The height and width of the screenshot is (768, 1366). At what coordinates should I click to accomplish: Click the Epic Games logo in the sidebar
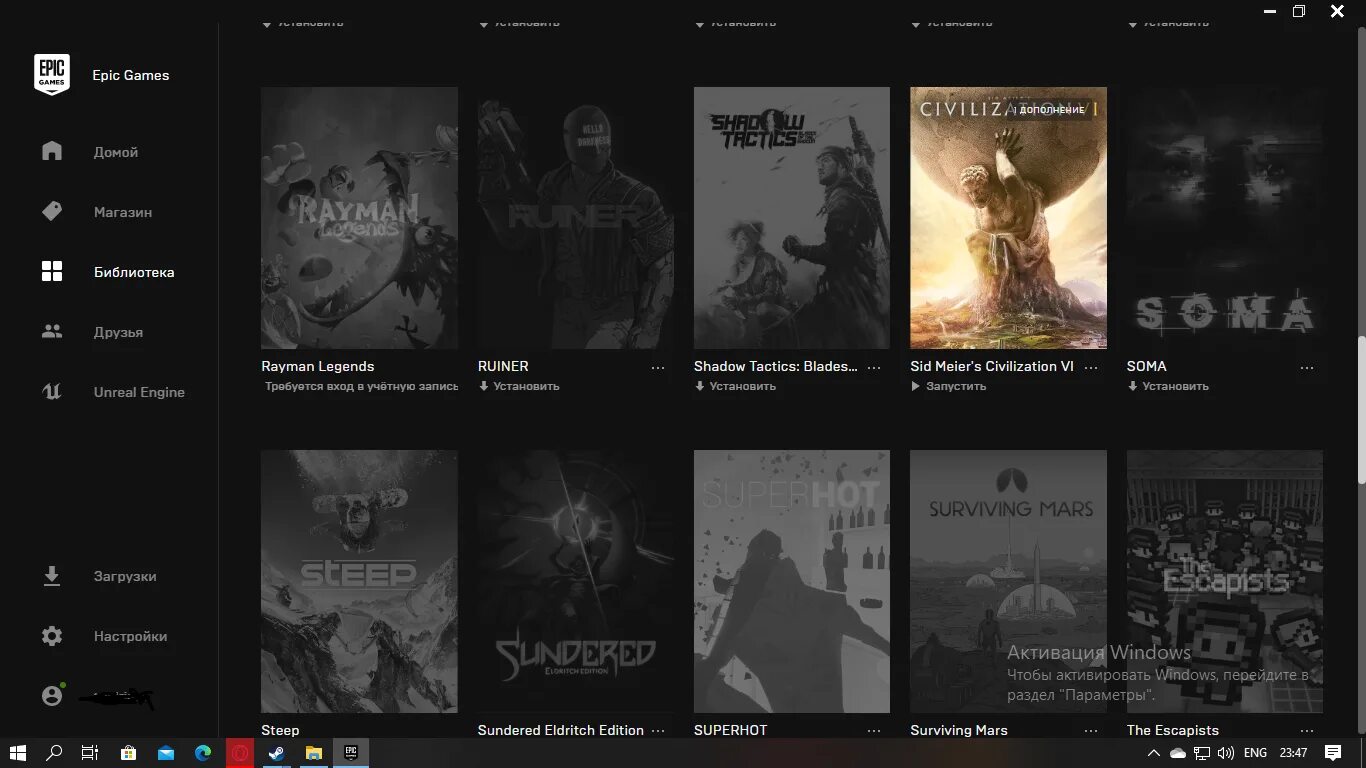[x=52, y=75]
